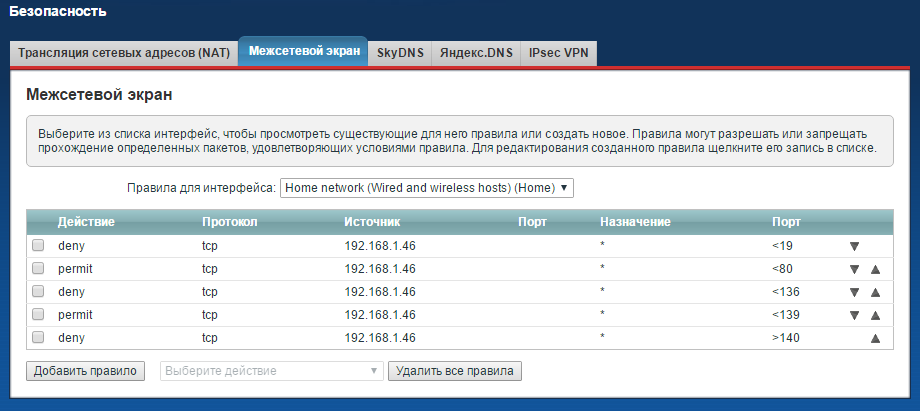Screen dimensions: 920x411
Task: Move the permit <139 rule up
Action: point(875,315)
